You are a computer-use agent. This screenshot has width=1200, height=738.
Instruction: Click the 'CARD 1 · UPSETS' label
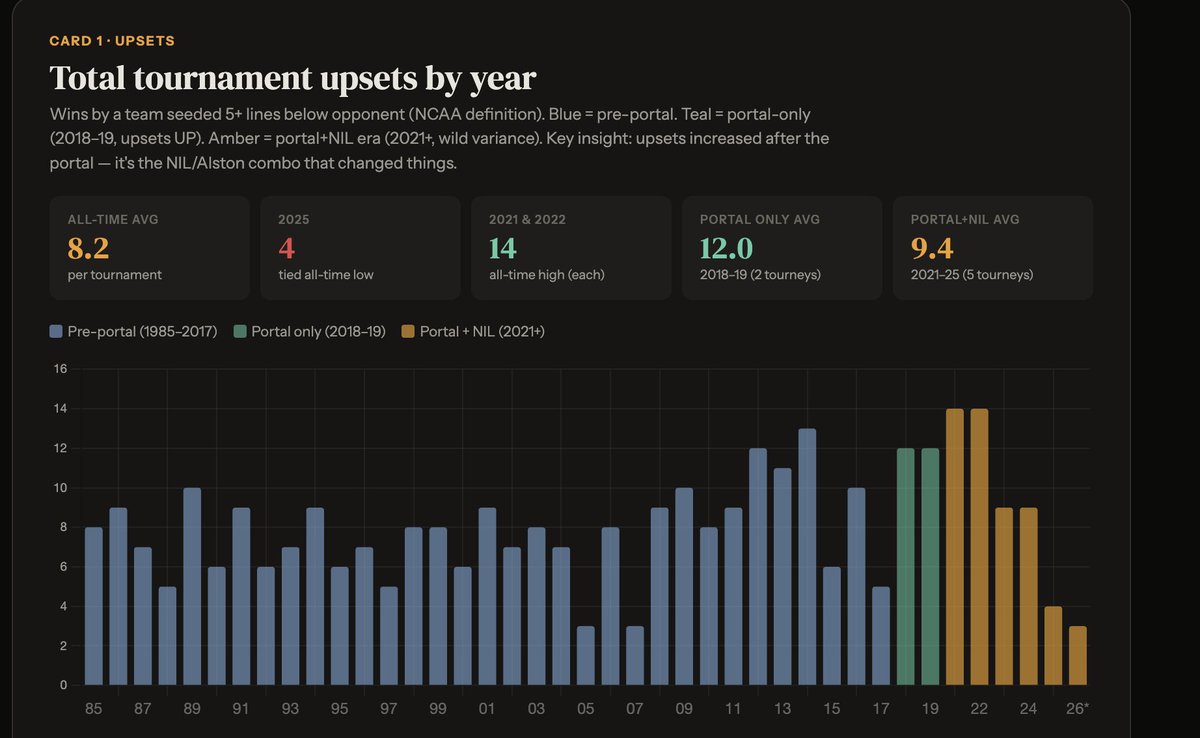point(112,41)
